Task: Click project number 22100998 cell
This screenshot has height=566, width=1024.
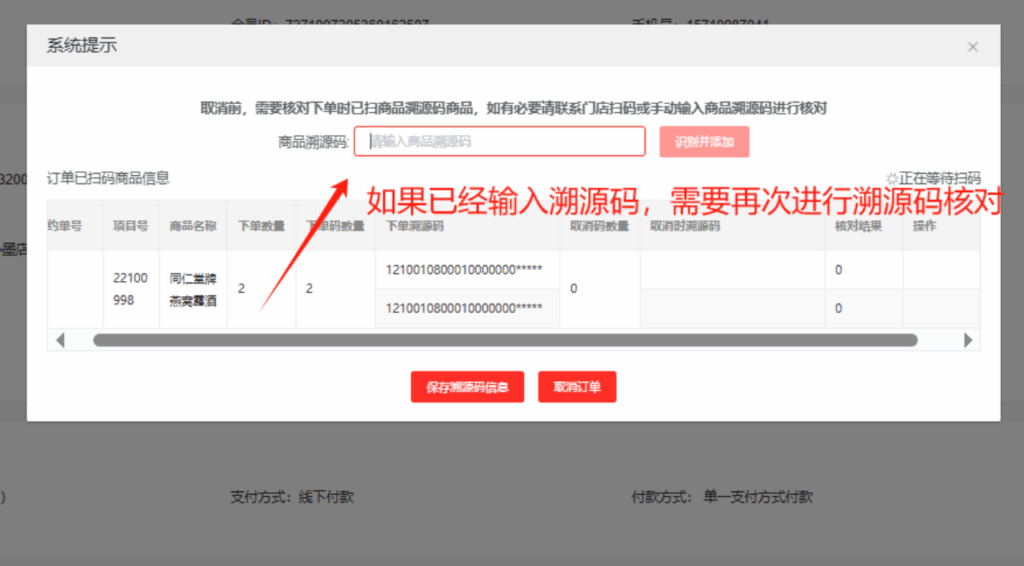Action: (x=130, y=289)
